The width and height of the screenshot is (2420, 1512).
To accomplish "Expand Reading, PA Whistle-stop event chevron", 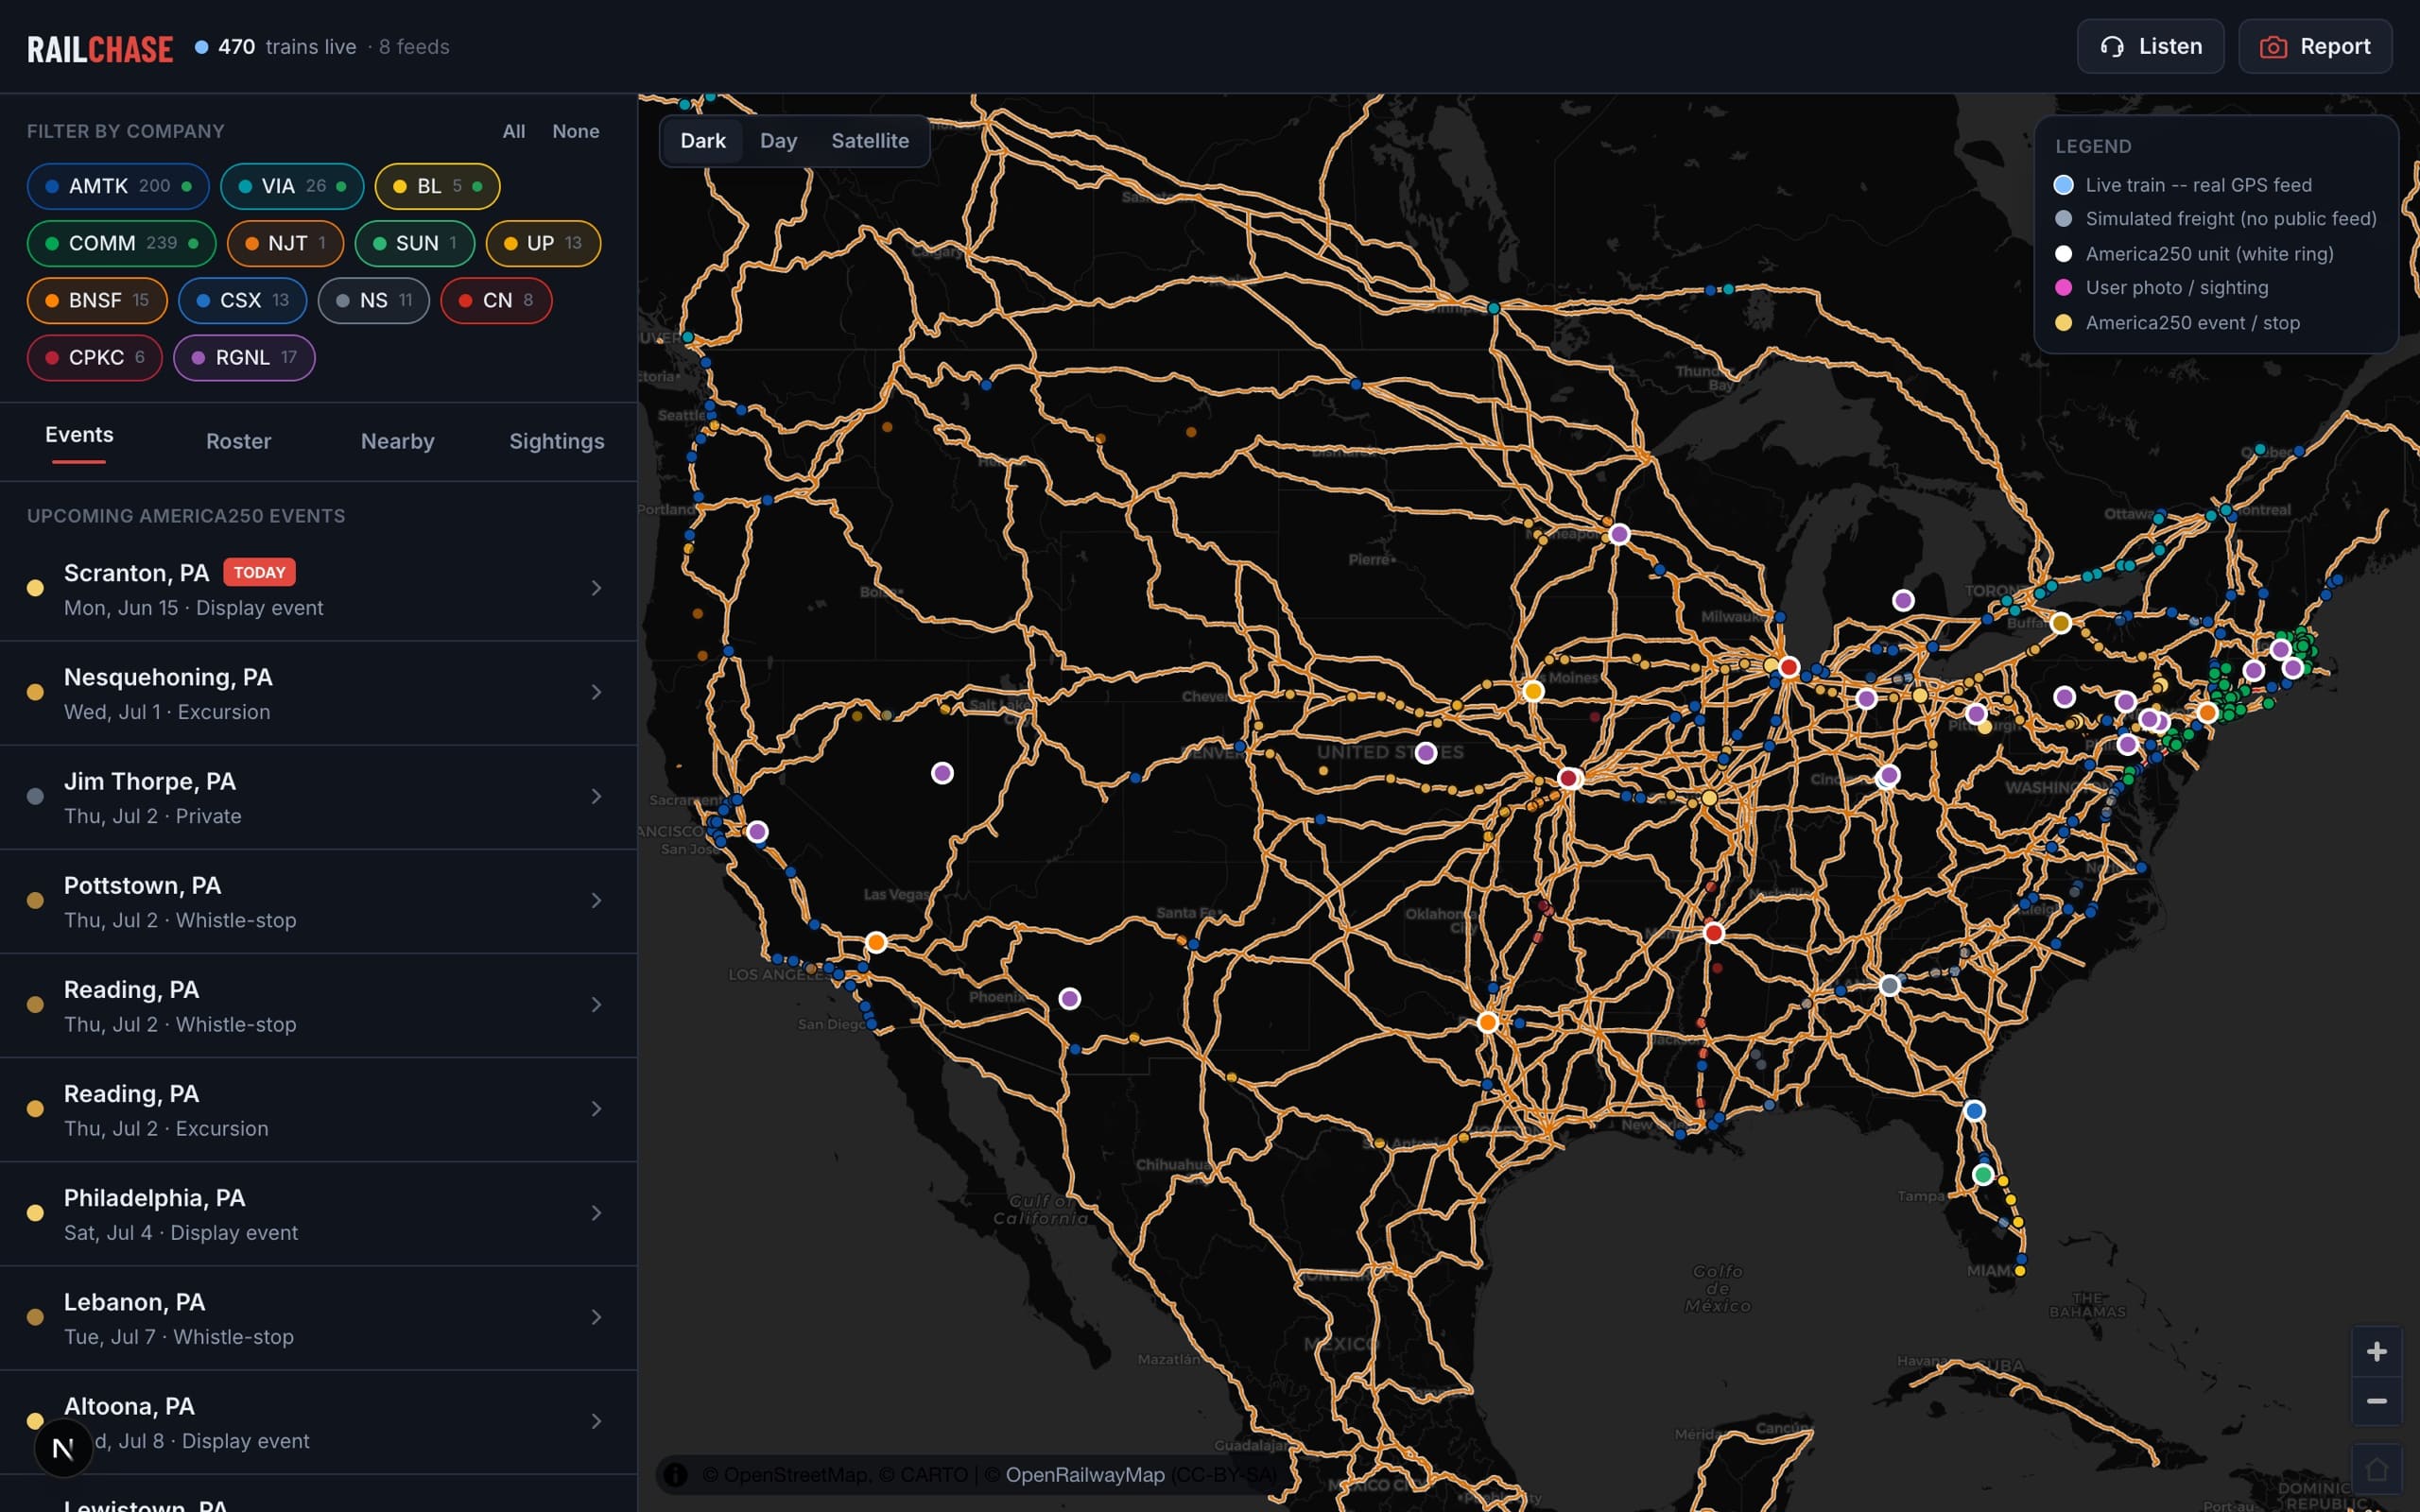I will tap(596, 1004).
